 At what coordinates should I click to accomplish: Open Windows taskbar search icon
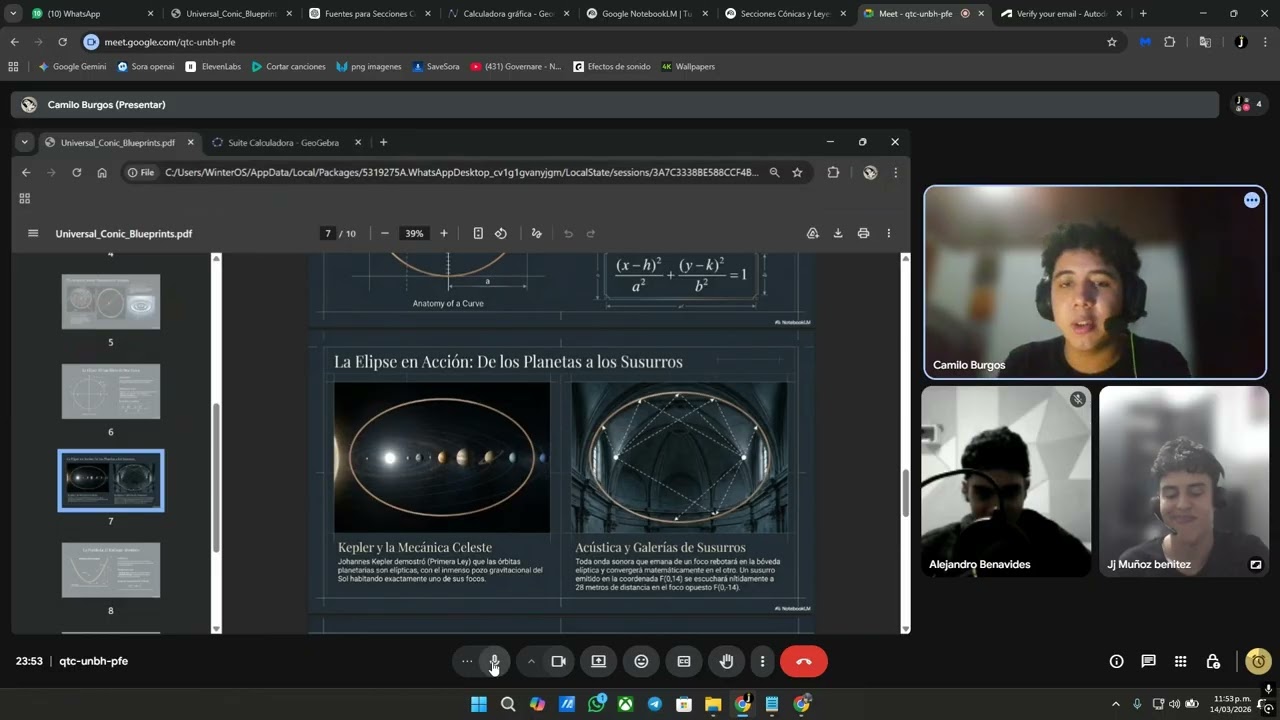[x=508, y=704]
